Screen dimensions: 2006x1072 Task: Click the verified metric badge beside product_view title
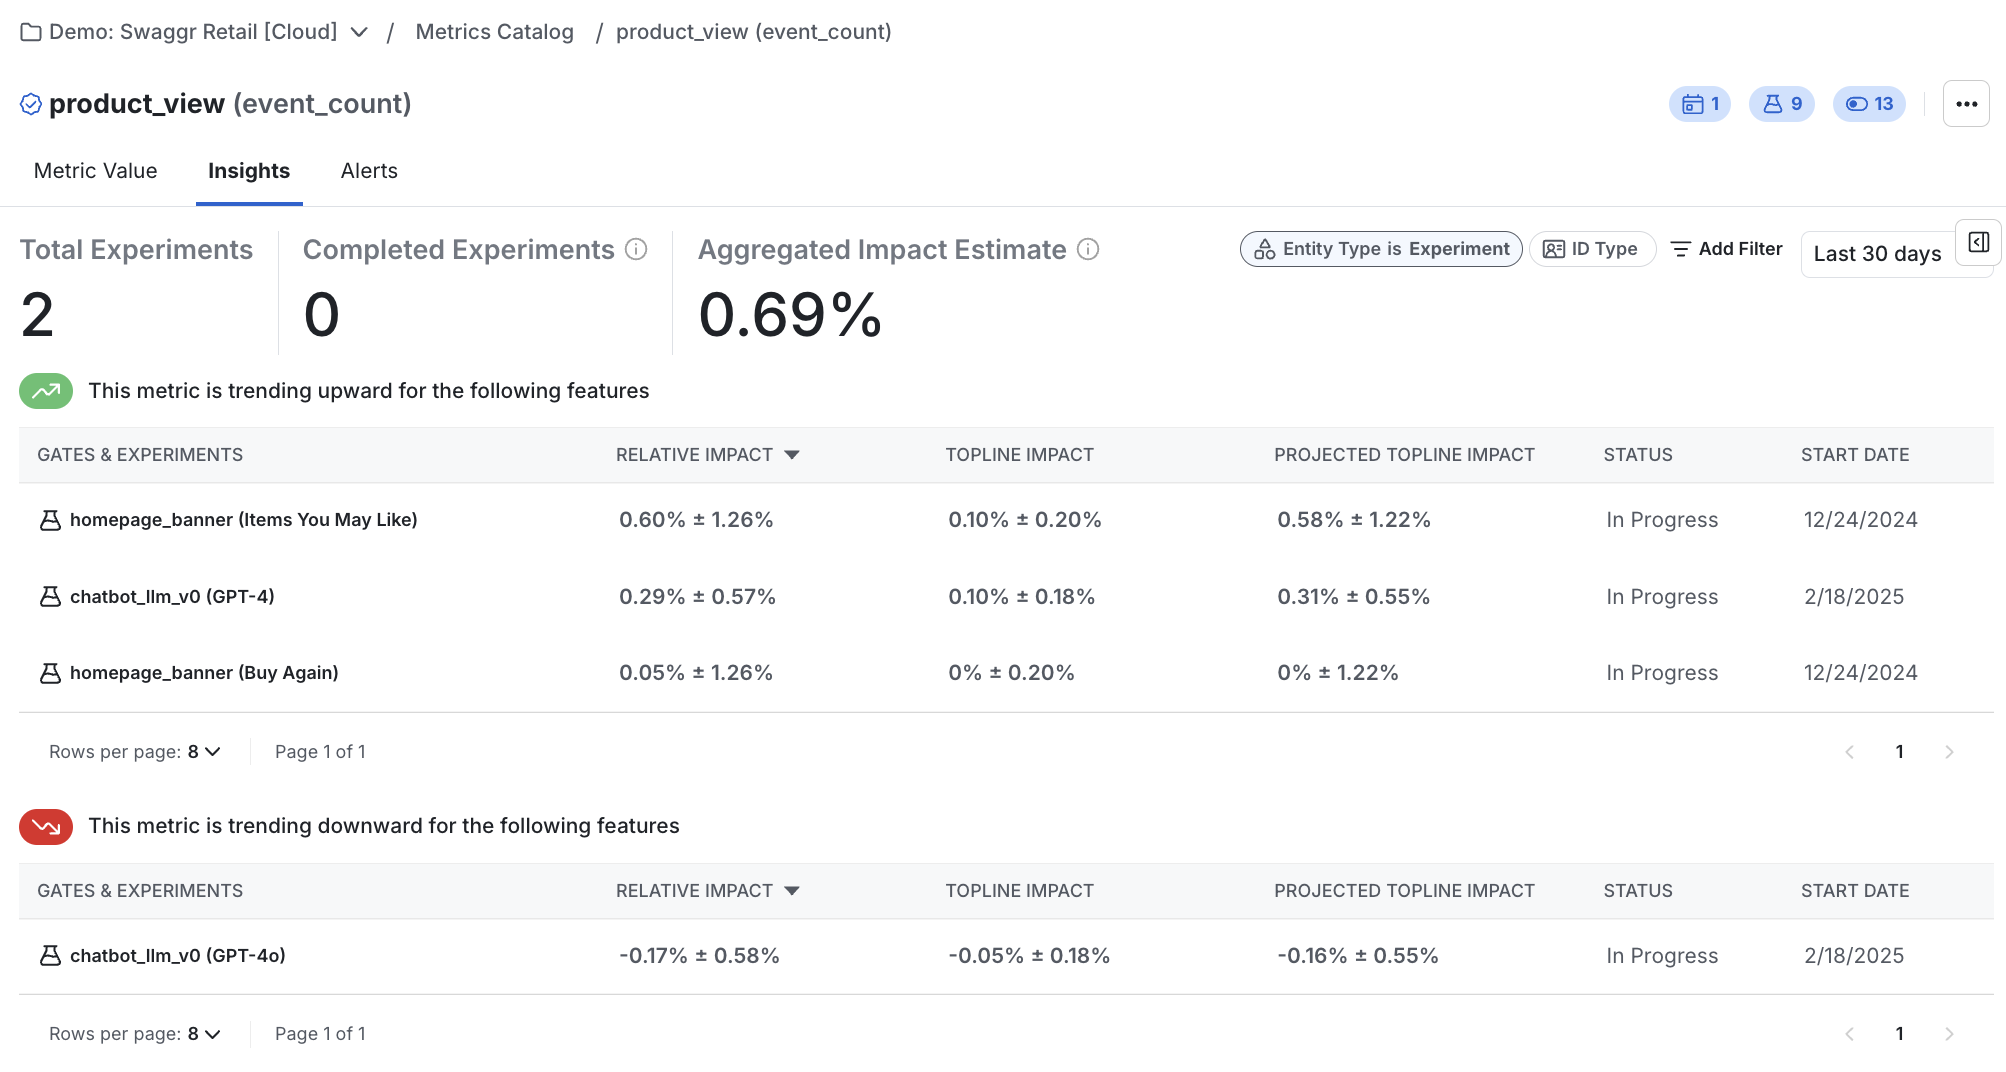point(30,102)
